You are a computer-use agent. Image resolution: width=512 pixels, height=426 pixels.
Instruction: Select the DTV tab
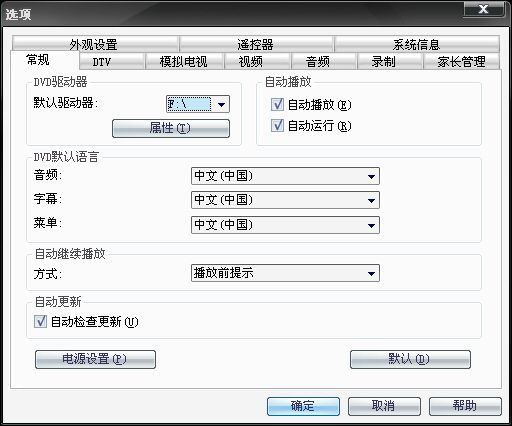112,61
